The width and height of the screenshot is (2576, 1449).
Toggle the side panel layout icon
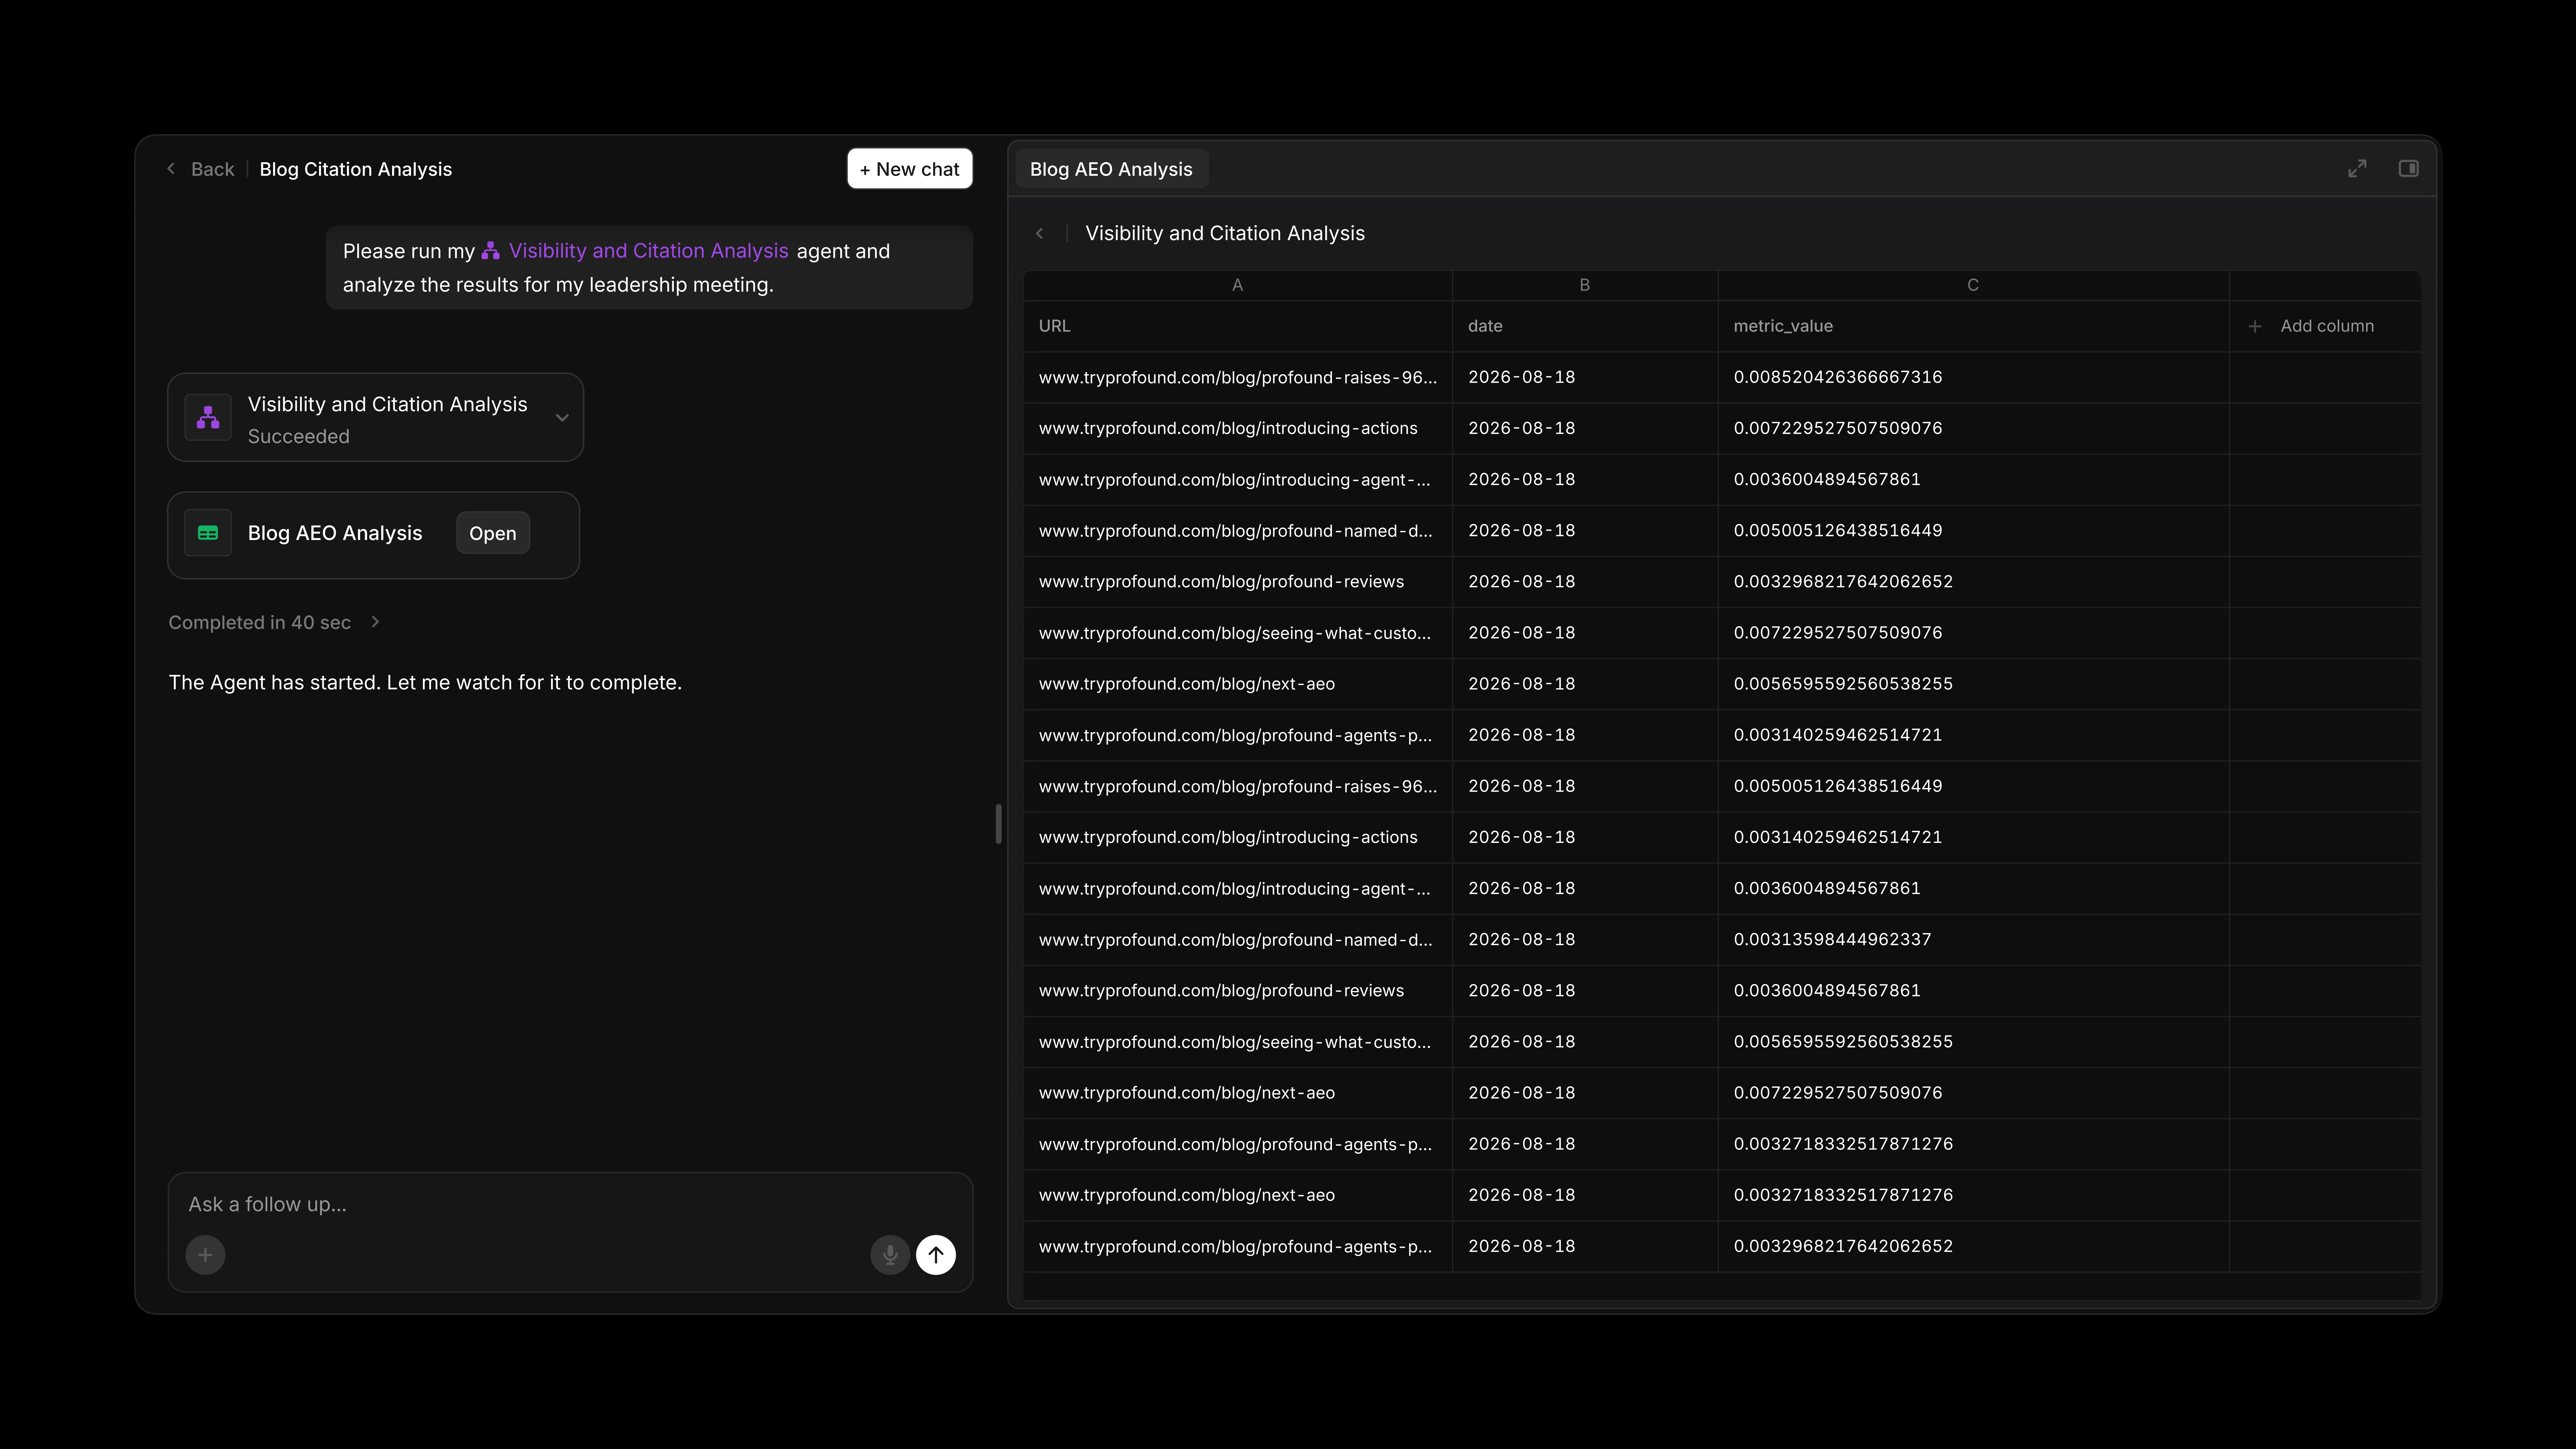click(x=2408, y=169)
